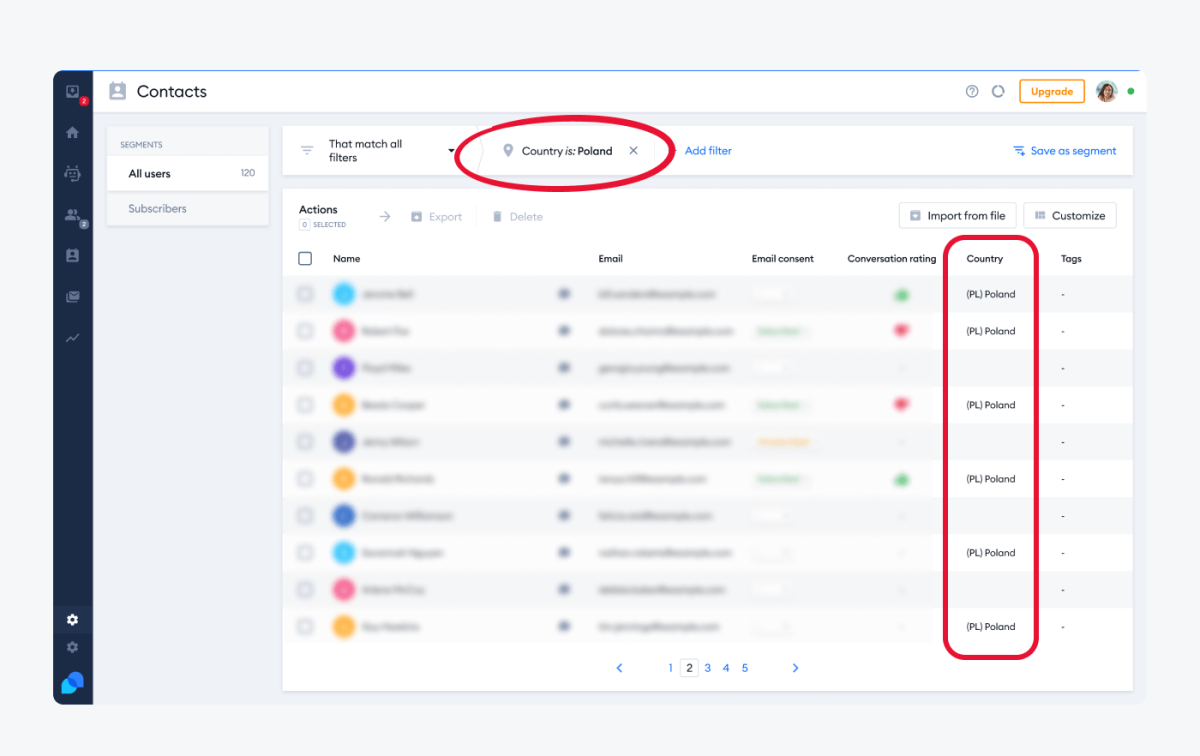Open Settings with the gear icon
The image size is (1200, 756).
72,620
